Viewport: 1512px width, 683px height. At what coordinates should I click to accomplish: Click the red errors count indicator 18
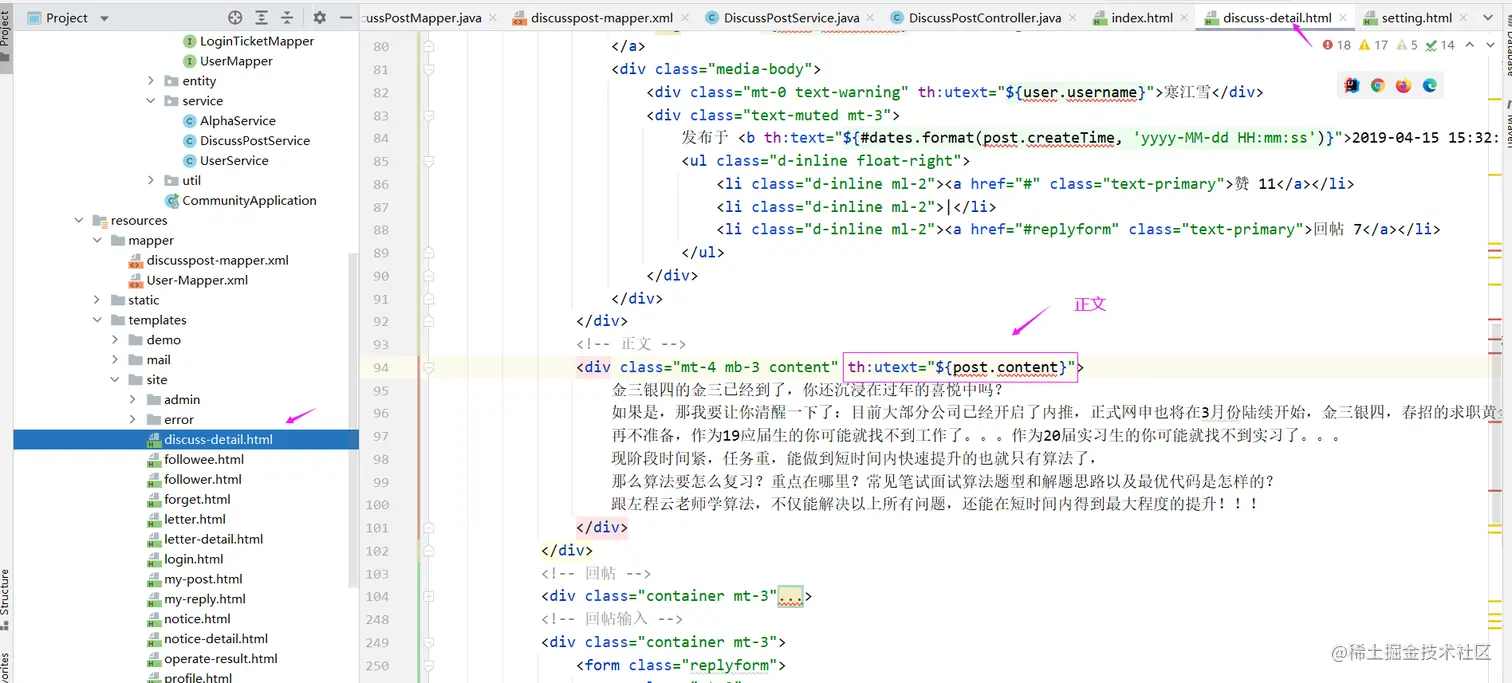1336,45
